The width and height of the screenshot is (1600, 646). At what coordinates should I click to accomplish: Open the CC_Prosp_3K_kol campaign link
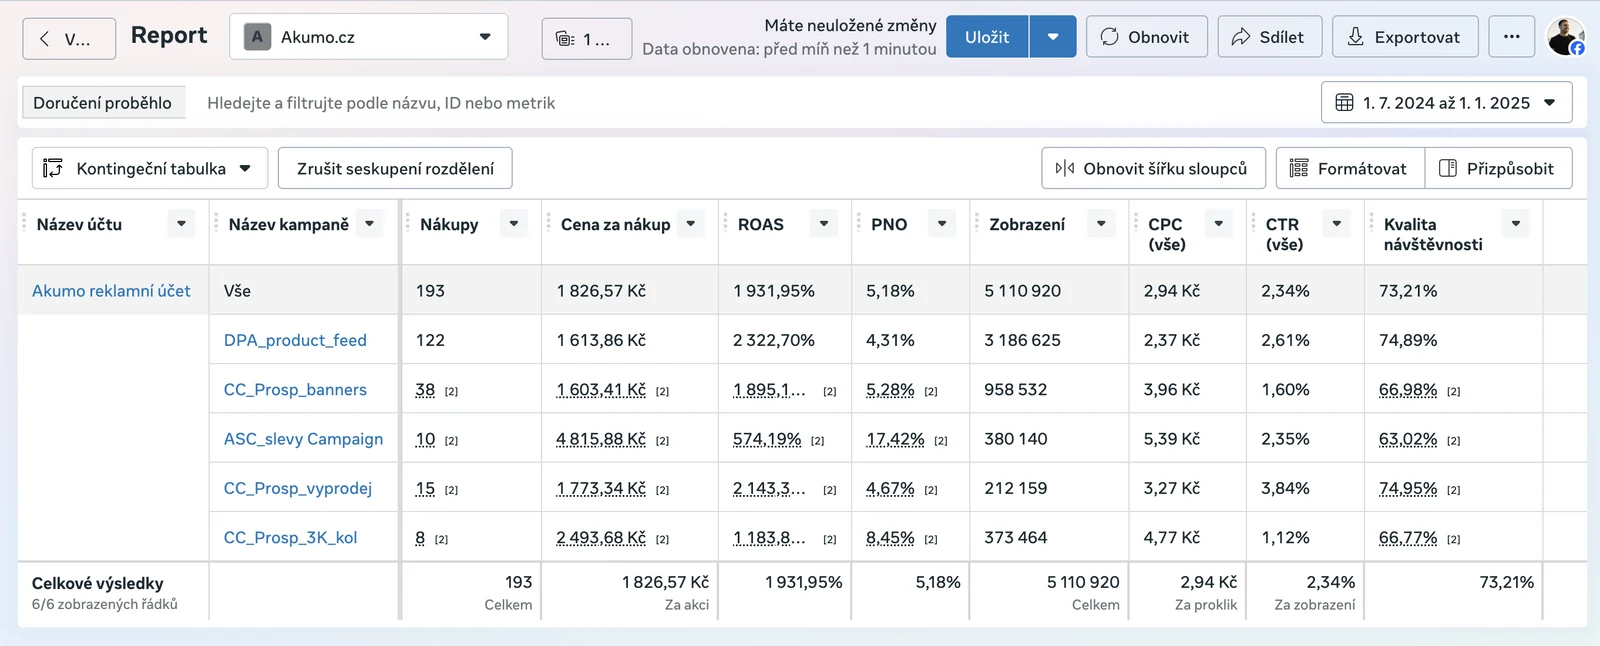[290, 538]
